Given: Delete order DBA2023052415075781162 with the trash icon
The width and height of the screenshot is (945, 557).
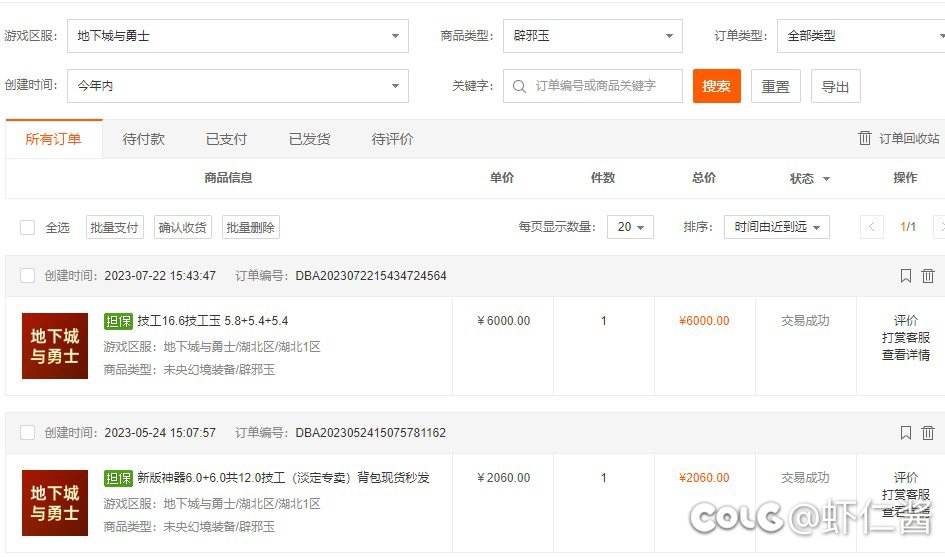Looking at the screenshot, I should [928, 433].
